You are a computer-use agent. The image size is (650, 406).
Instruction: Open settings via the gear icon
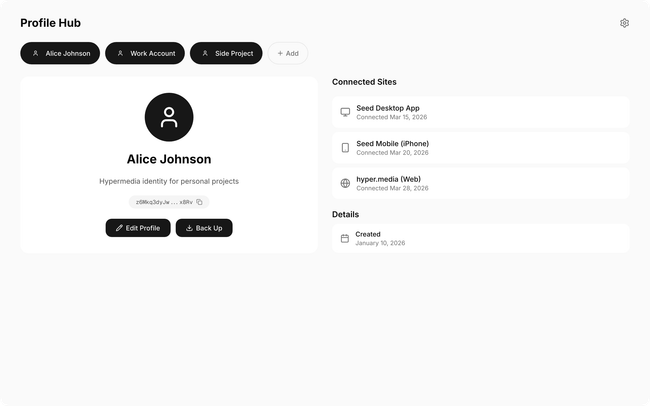(624, 23)
